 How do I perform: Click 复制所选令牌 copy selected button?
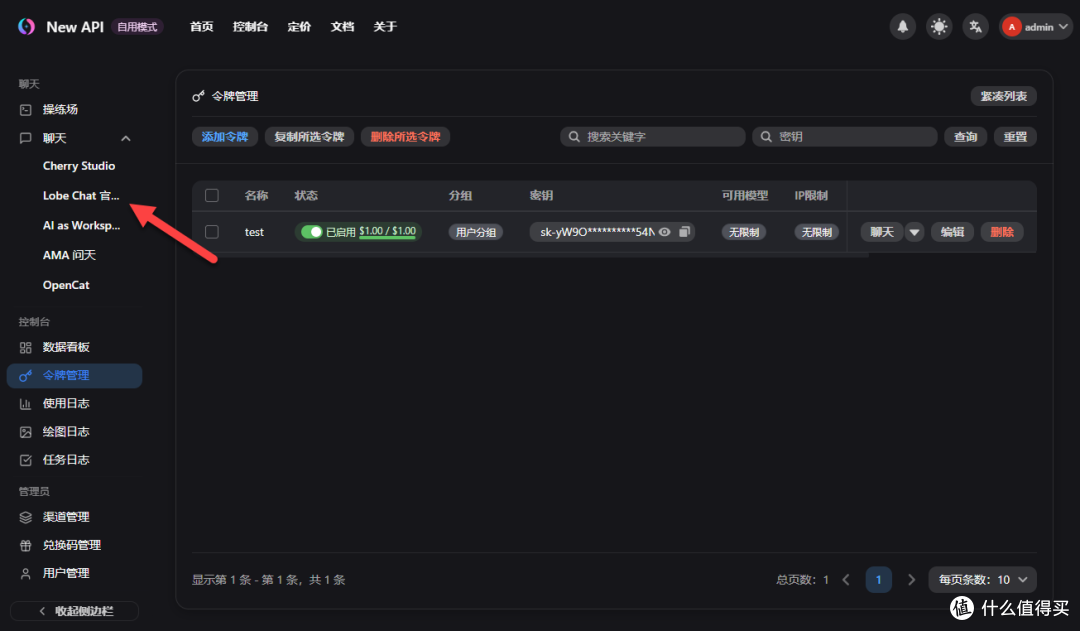309,137
